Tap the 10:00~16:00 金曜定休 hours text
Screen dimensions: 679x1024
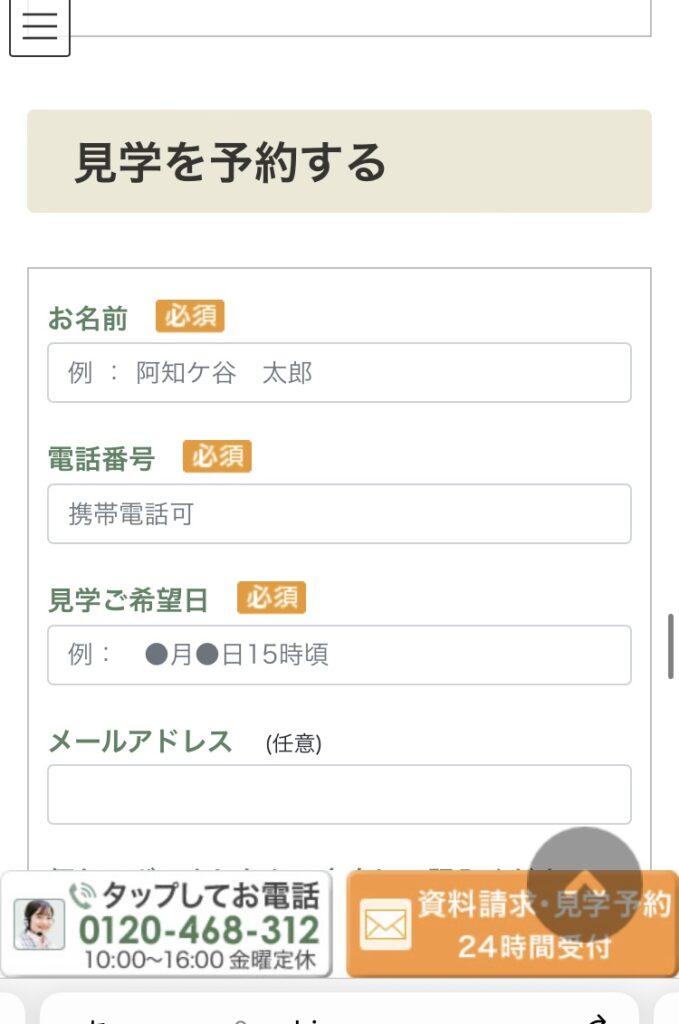200,959
